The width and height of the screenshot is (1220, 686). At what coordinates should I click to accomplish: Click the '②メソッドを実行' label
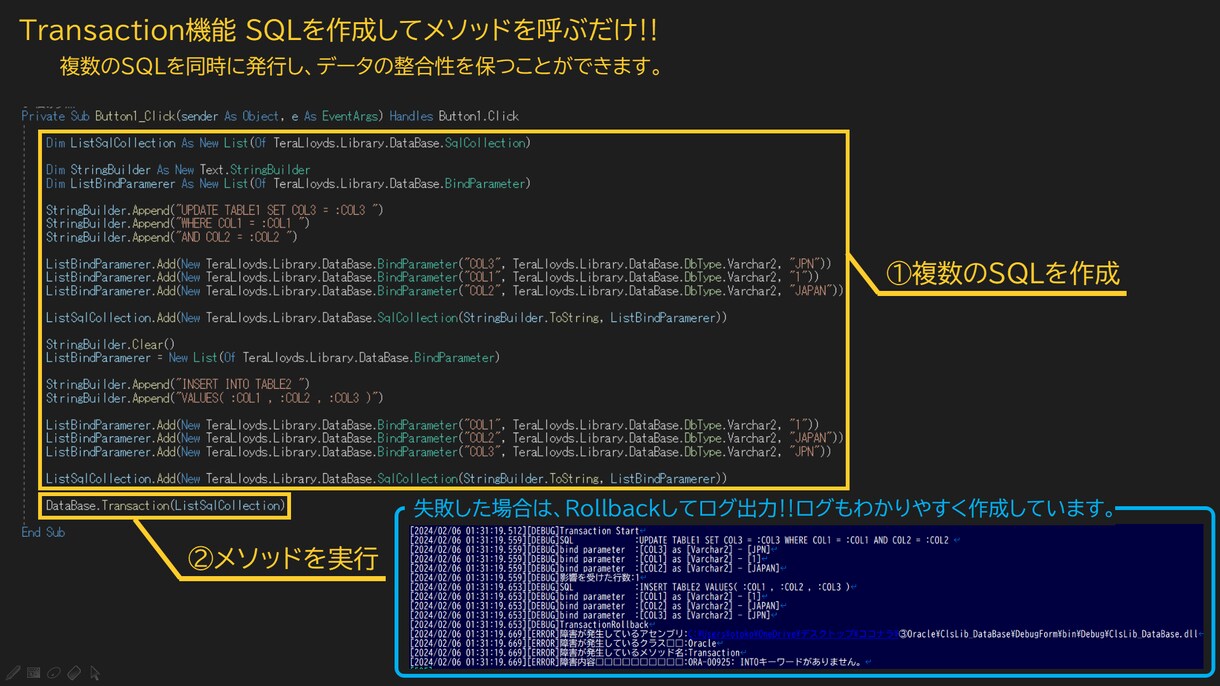coord(283,558)
